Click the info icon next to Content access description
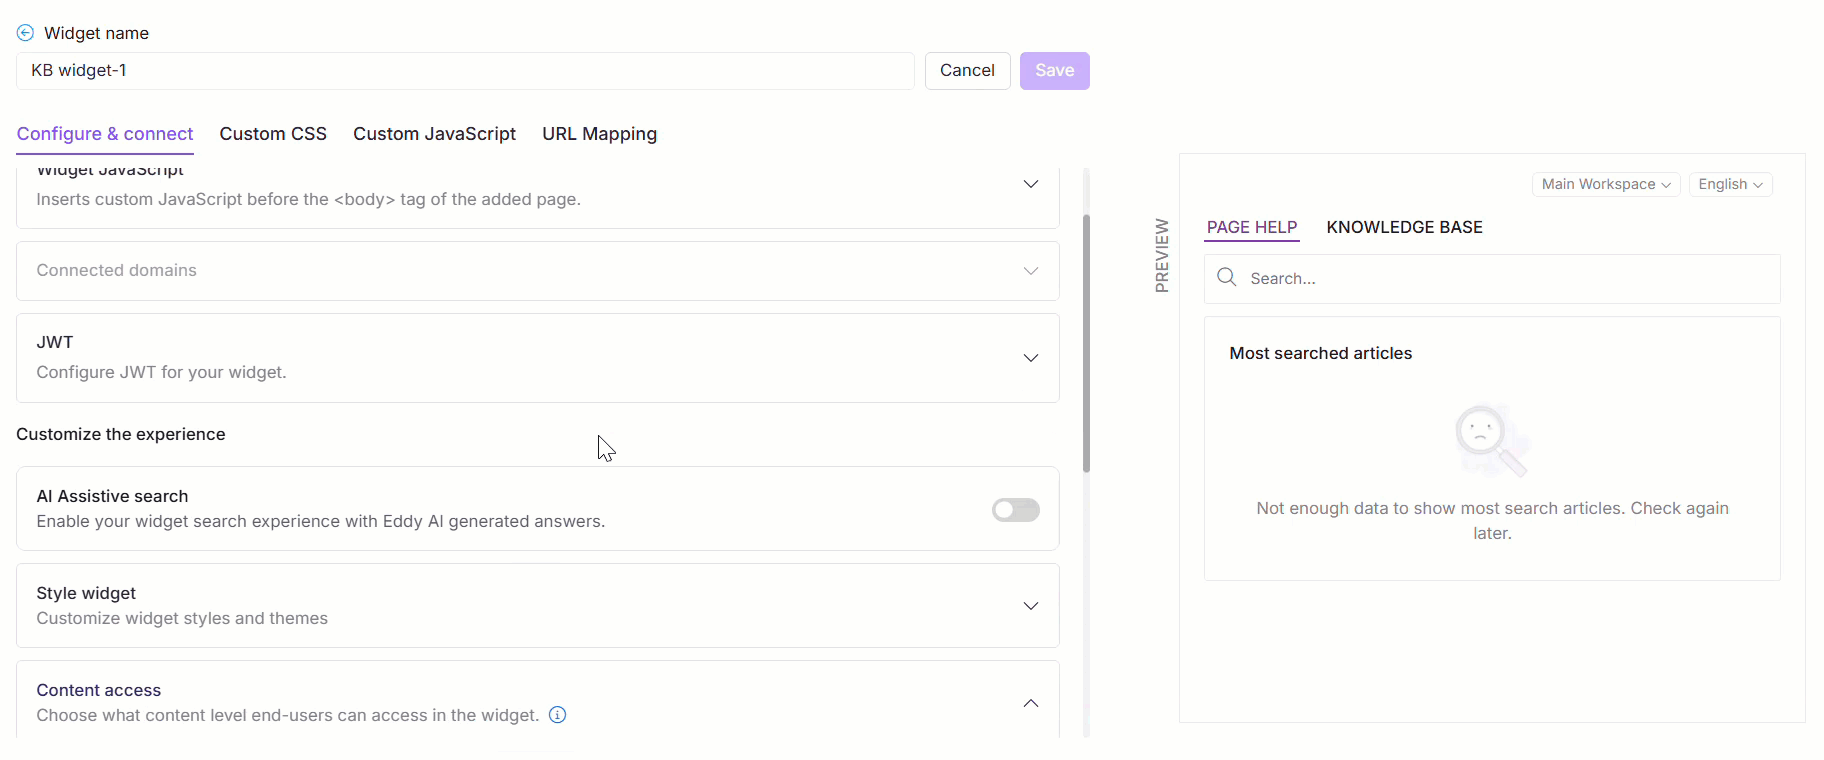 [x=558, y=715]
